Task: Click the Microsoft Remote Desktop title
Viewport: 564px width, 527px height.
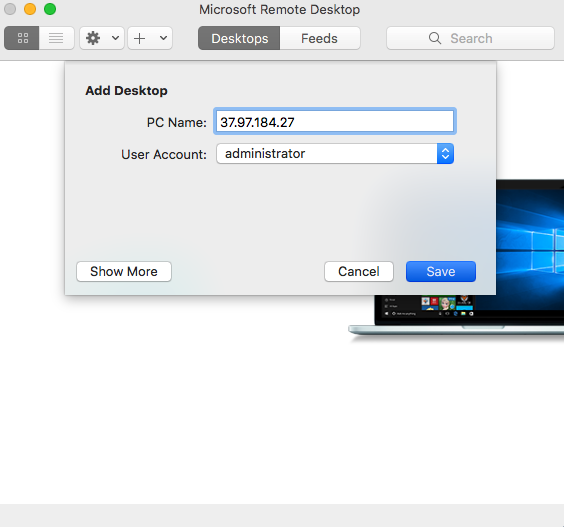Action: click(x=279, y=10)
